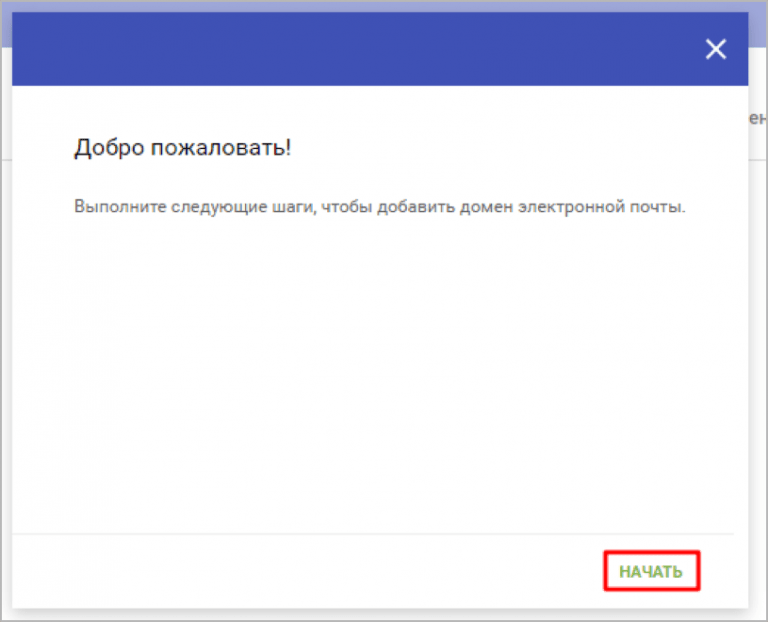Start the email domain setup wizard
The height and width of the screenshot is (622, 768).
coord(651,571)
